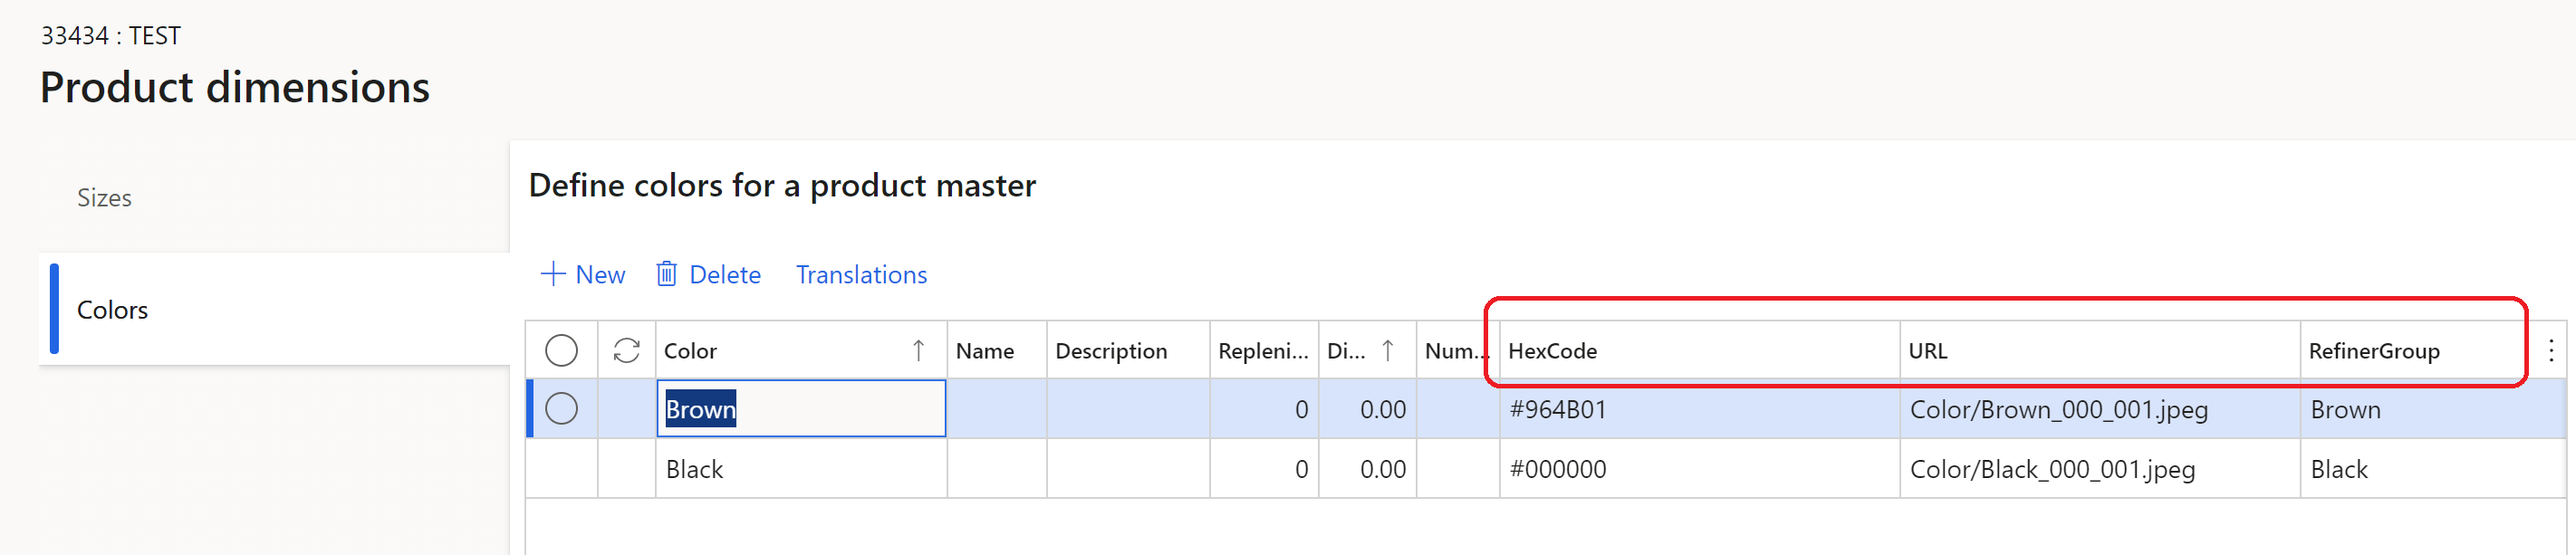Click the refresh icon in the grid header

pos(626,350)
